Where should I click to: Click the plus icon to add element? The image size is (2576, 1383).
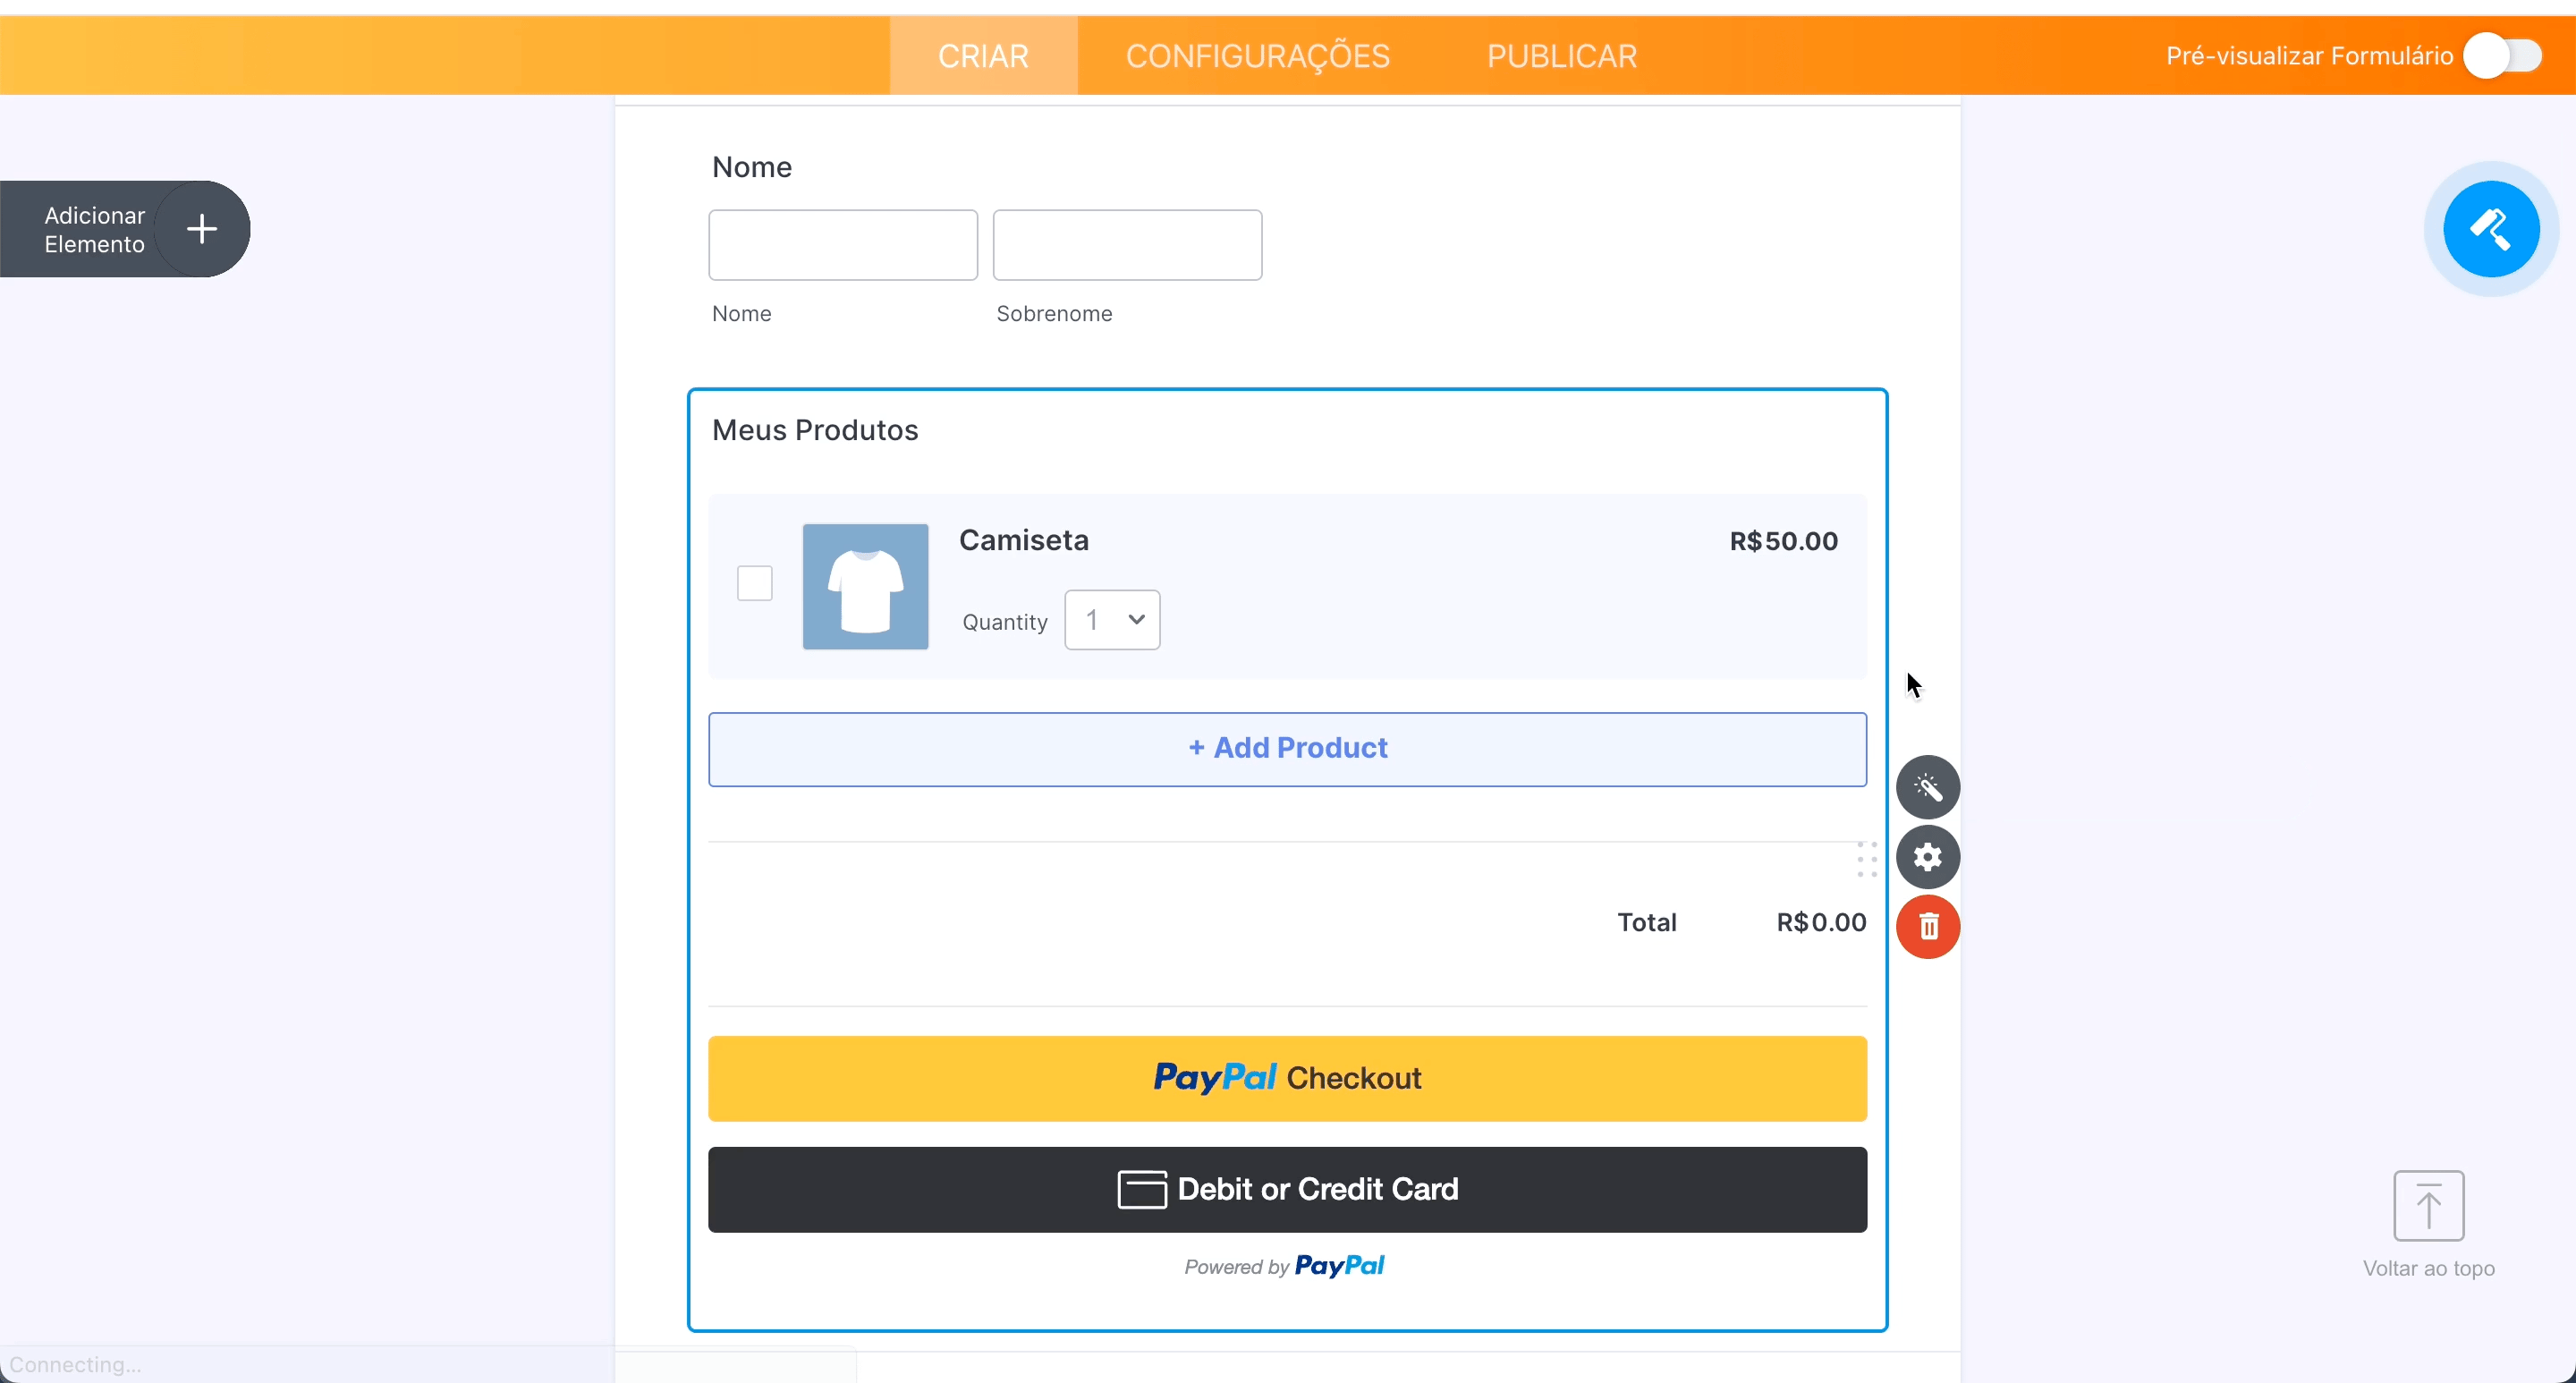pos(202,229)
